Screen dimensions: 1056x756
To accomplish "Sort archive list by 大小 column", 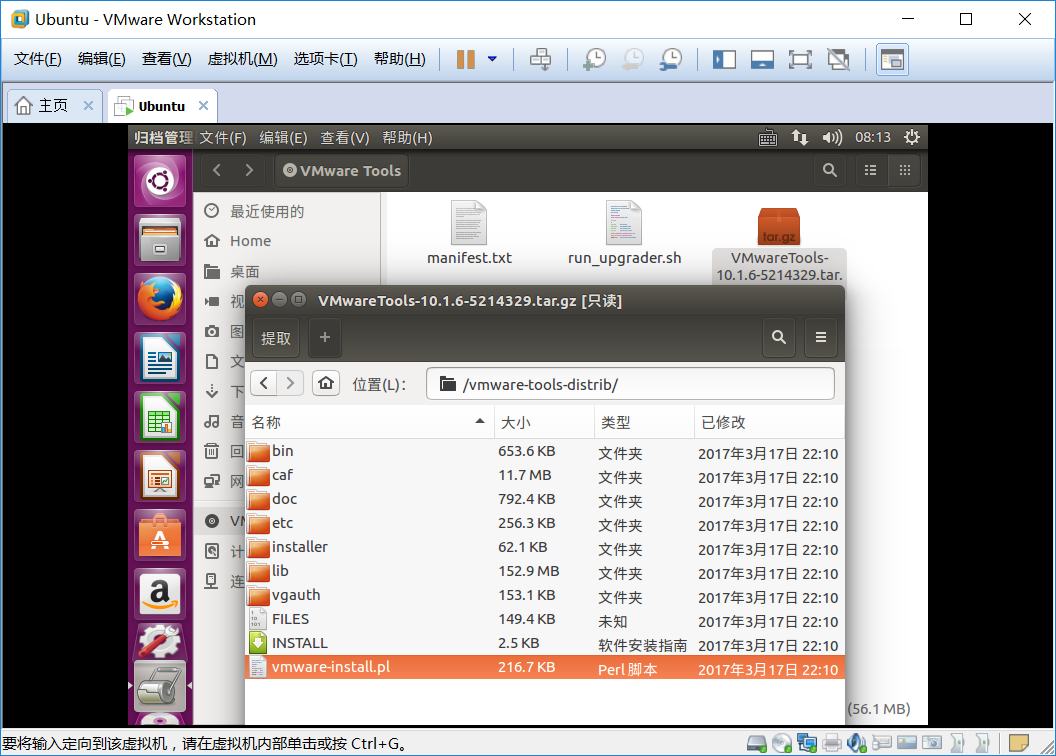I will point(544,422).
